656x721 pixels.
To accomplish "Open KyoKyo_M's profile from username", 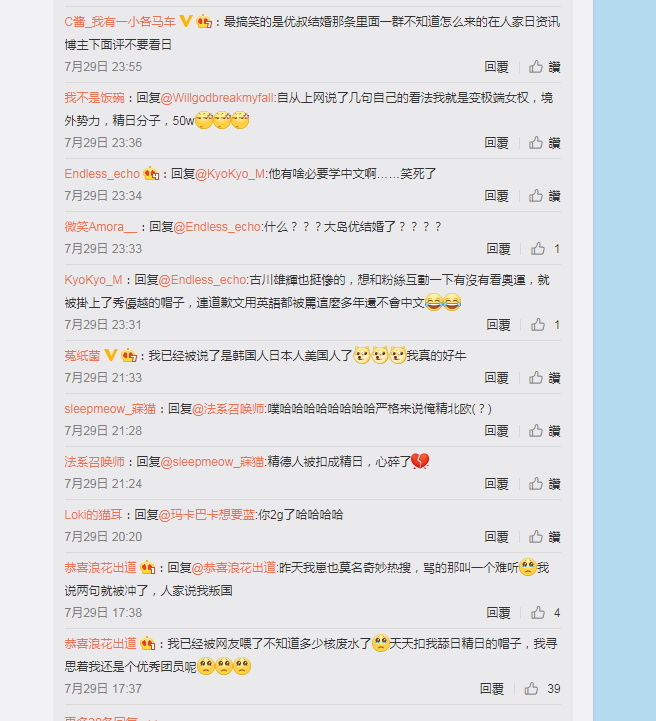I will 93,280.
